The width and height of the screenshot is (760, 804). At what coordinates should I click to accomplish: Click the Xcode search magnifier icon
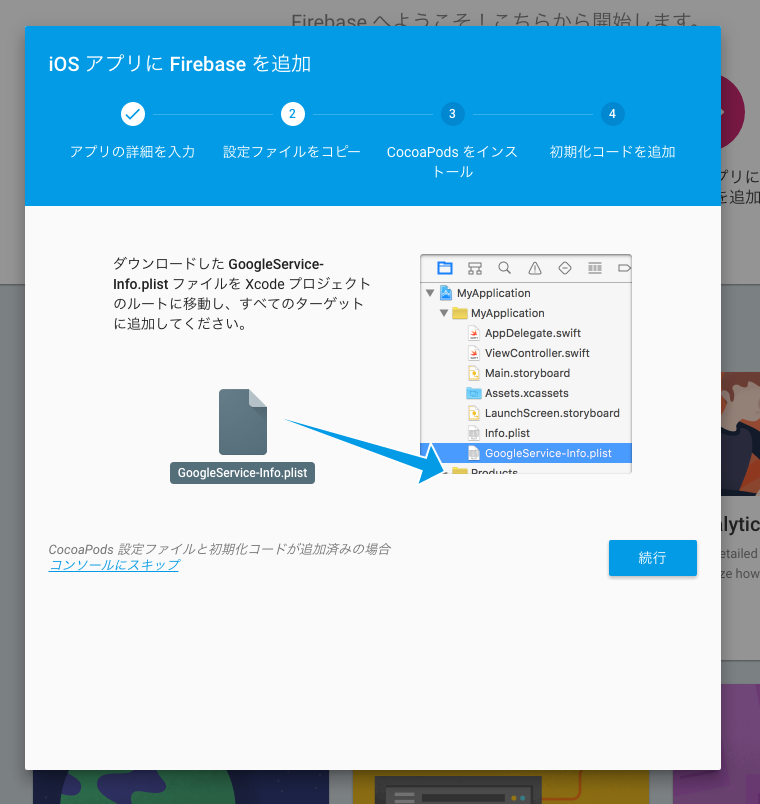point(505,268)
